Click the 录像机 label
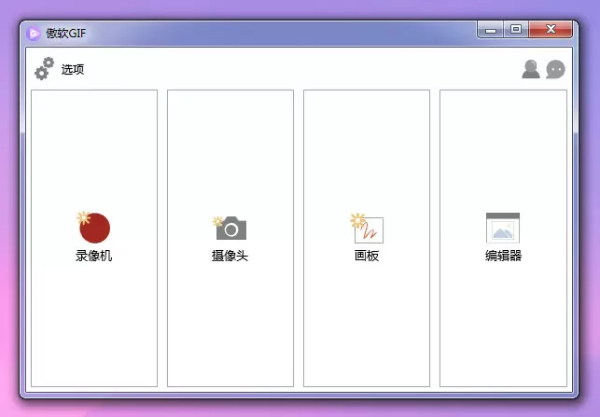 (x=94, y=256)
